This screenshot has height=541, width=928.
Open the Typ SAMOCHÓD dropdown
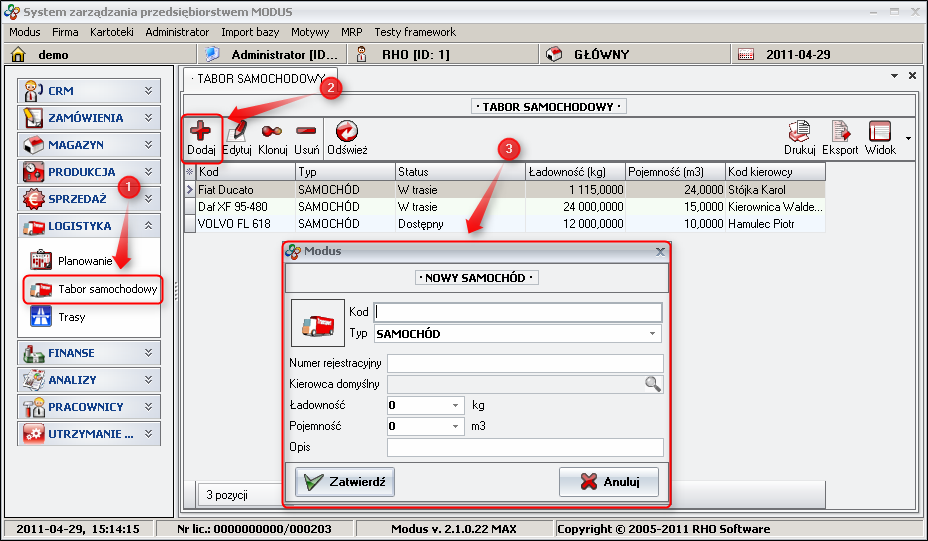tap(653, 334)
